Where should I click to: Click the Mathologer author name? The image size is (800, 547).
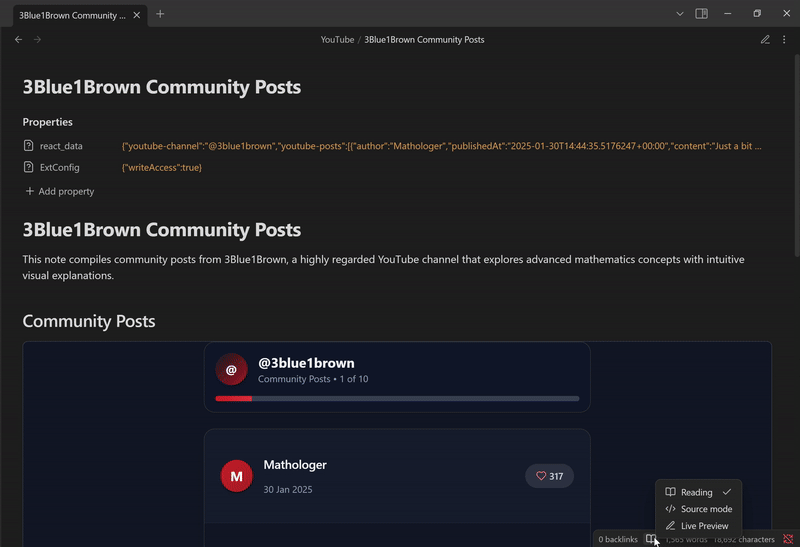pyautogui.click(x=295, y=465)
